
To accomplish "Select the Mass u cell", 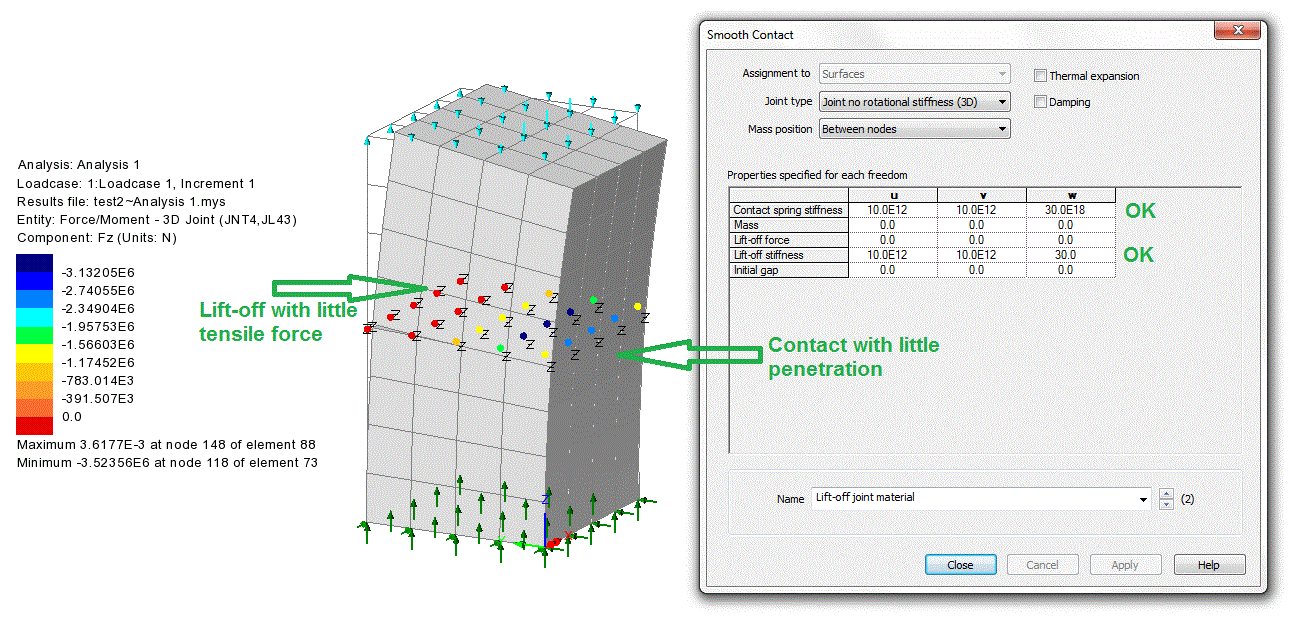I will coord(892,226).
